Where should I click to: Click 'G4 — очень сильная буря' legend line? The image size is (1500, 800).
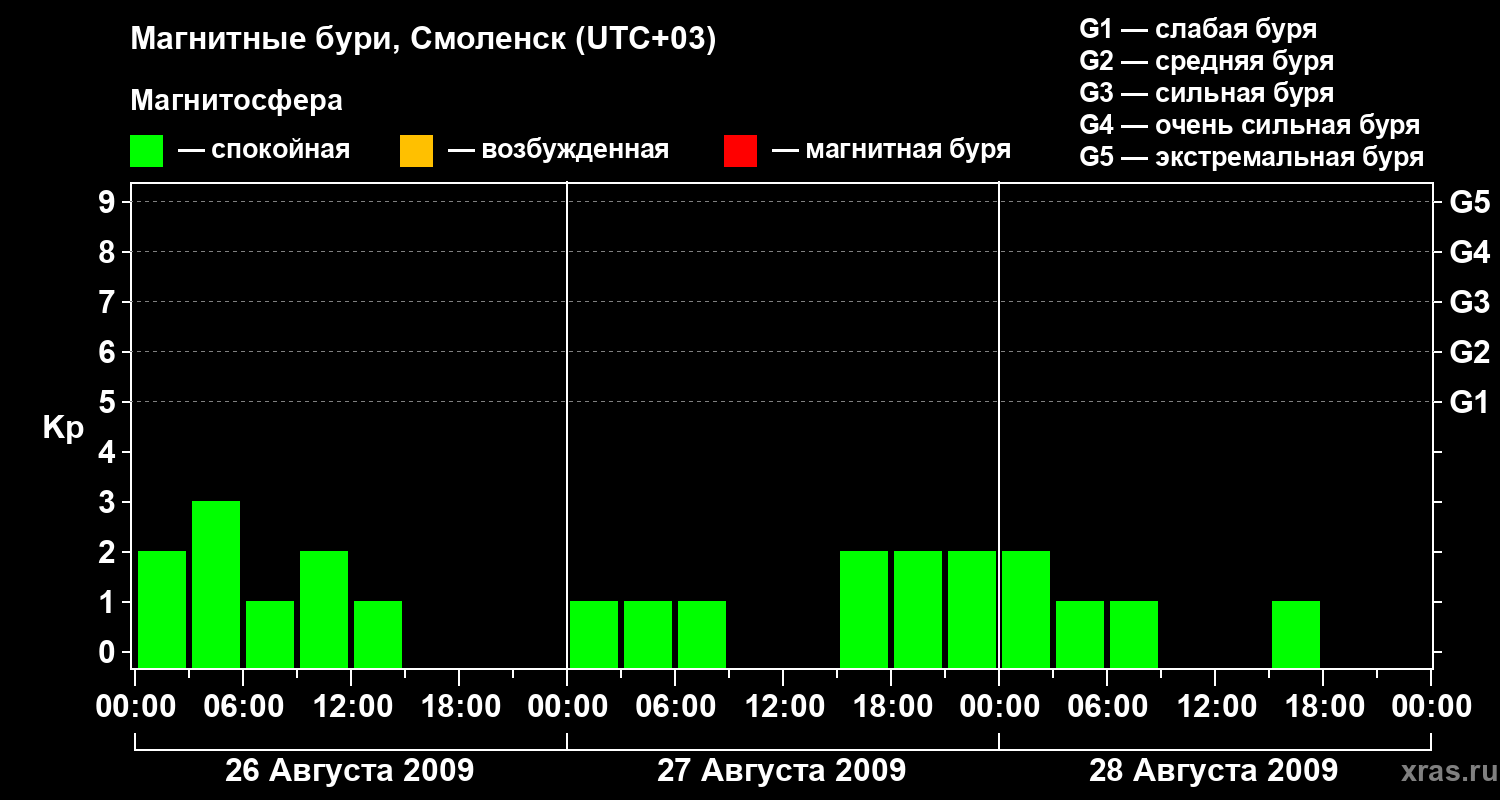1249,125
